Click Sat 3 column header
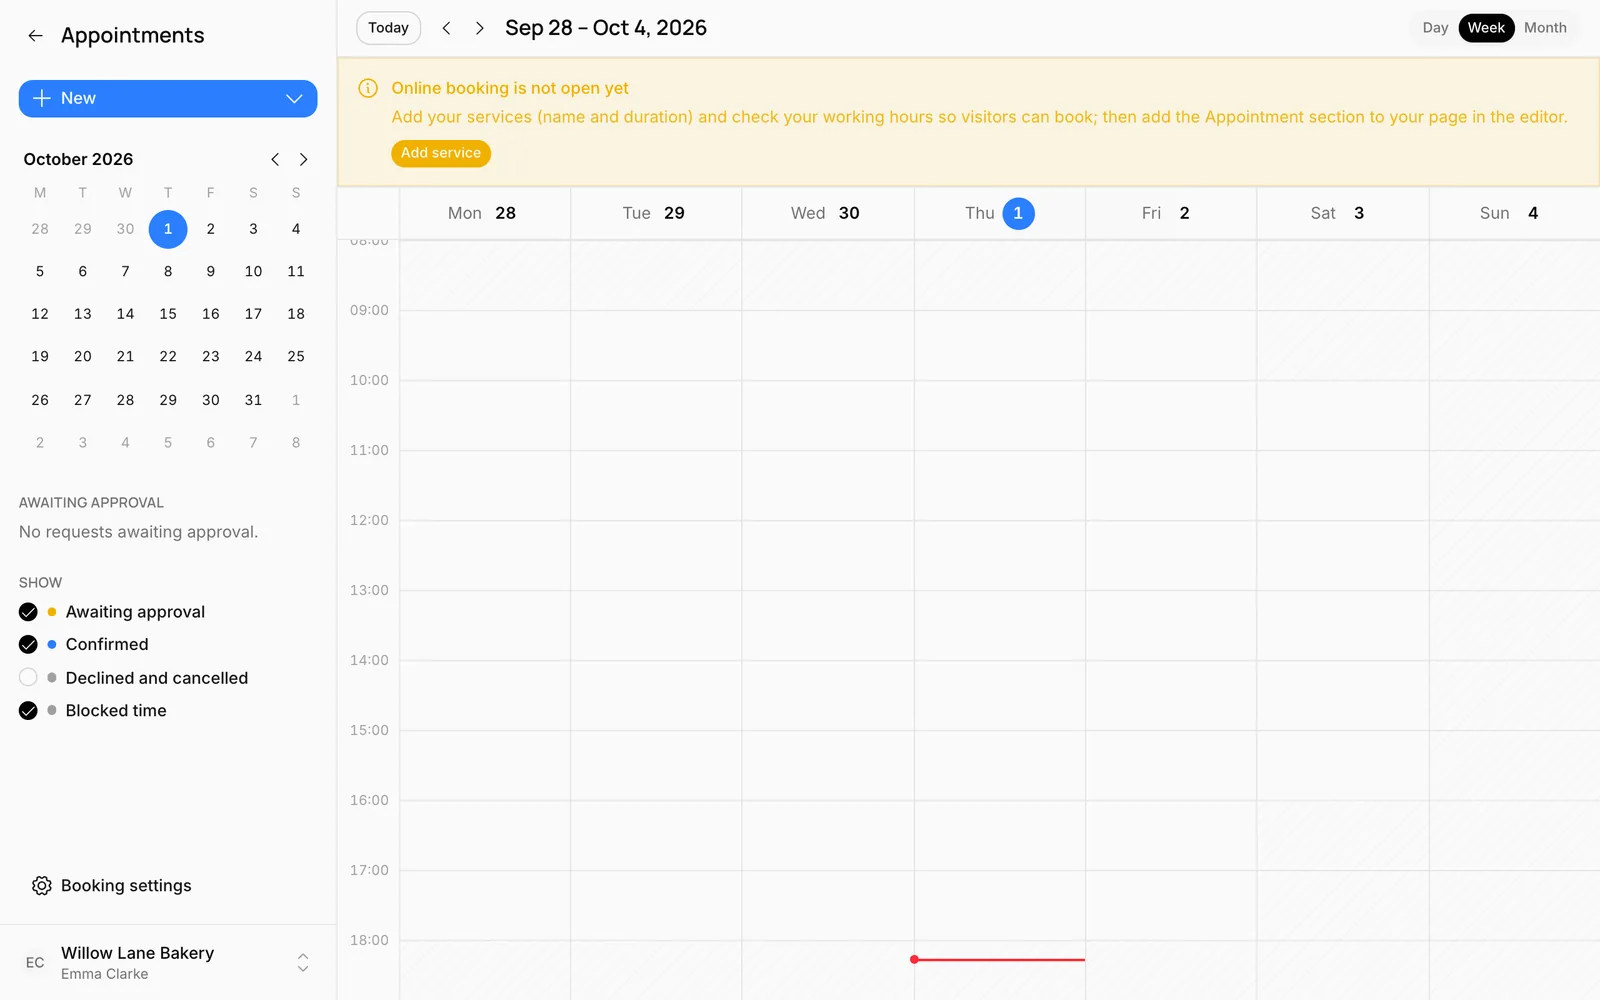 click(1343, 213)
